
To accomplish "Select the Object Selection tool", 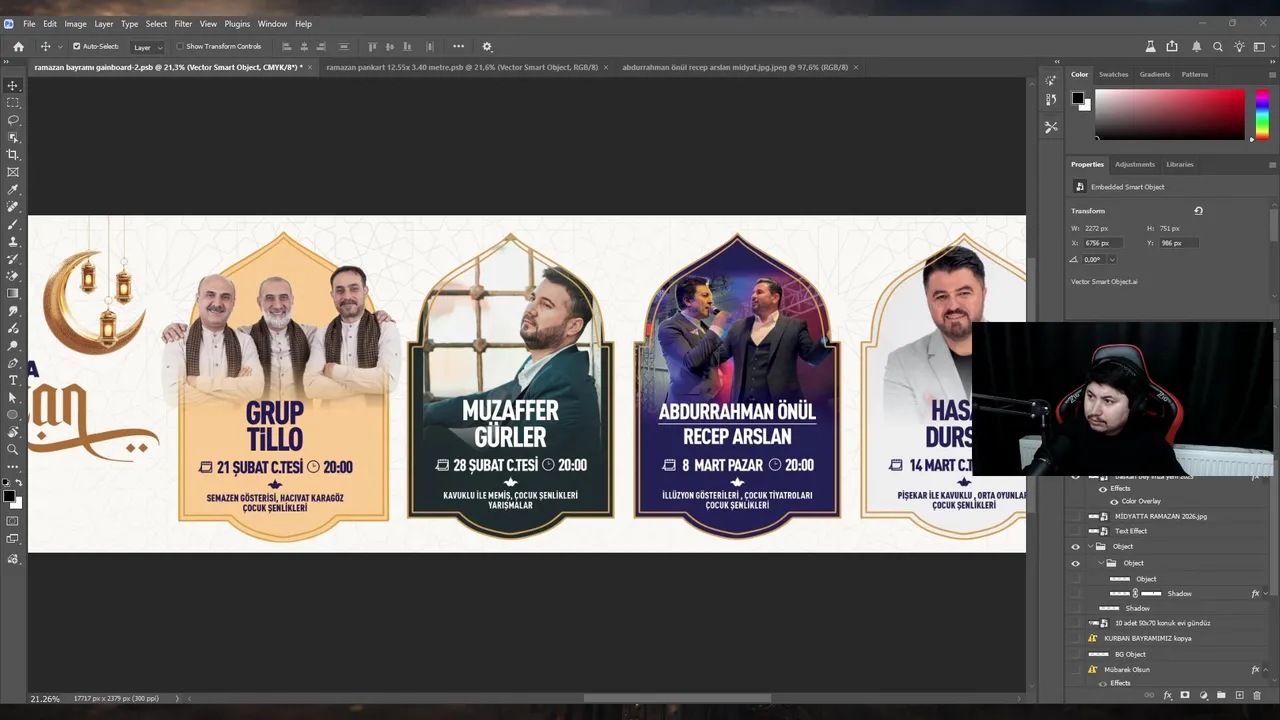I will point(13,137).
